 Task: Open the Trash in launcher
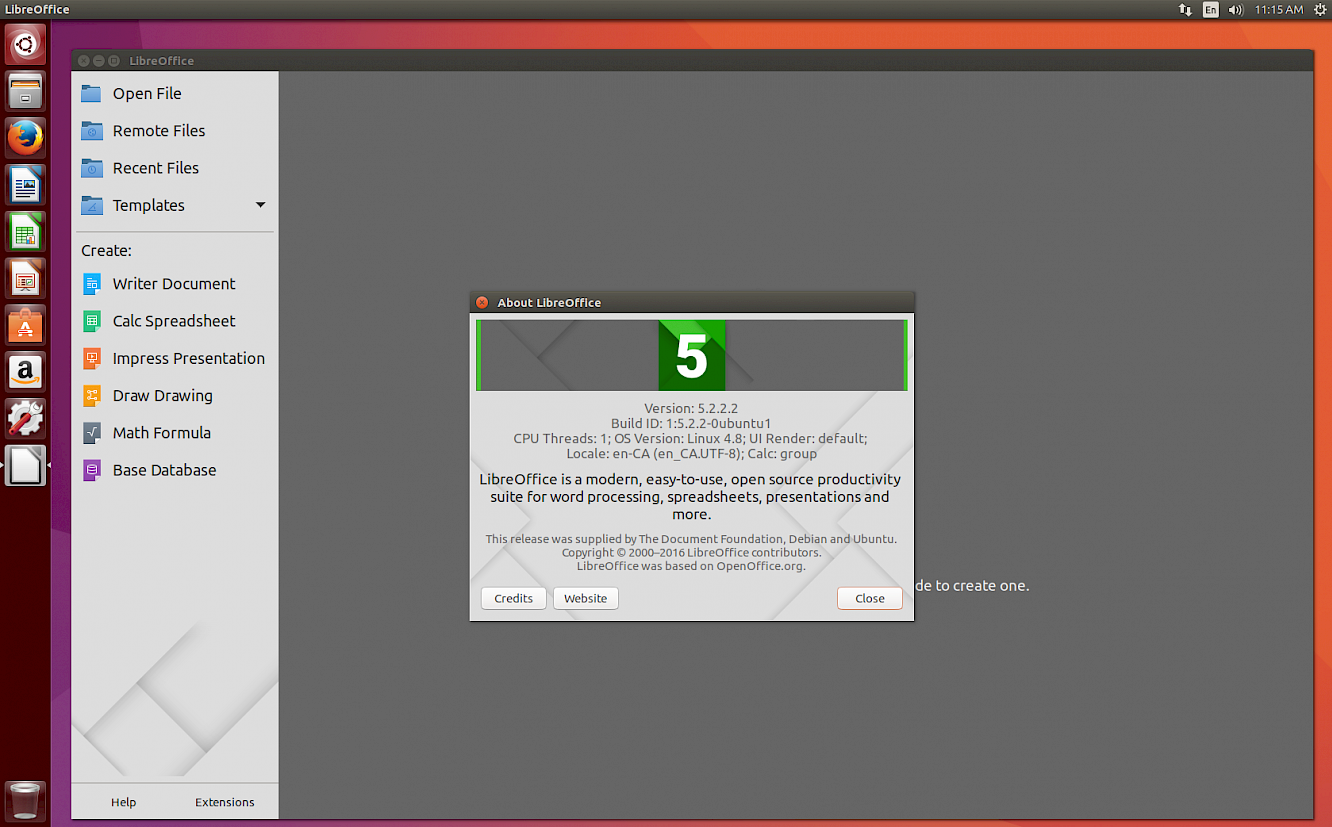point(25,801)
